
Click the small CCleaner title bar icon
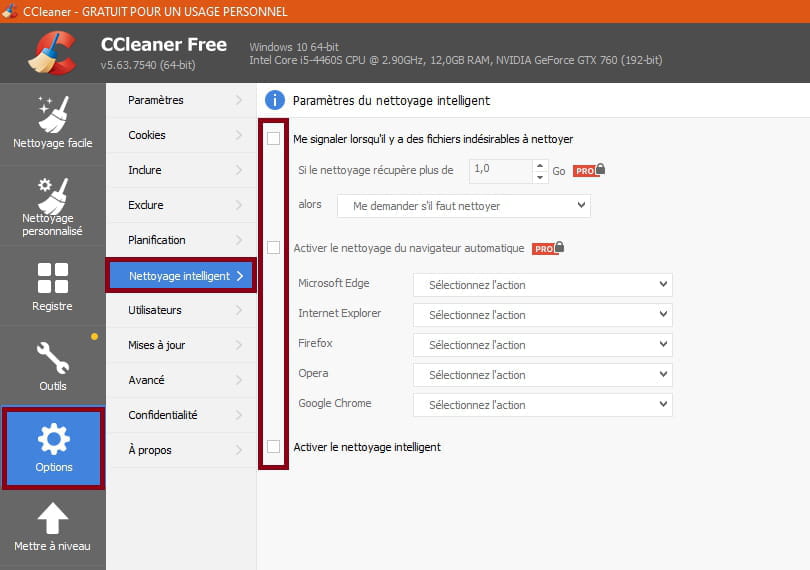pos(9,10)
